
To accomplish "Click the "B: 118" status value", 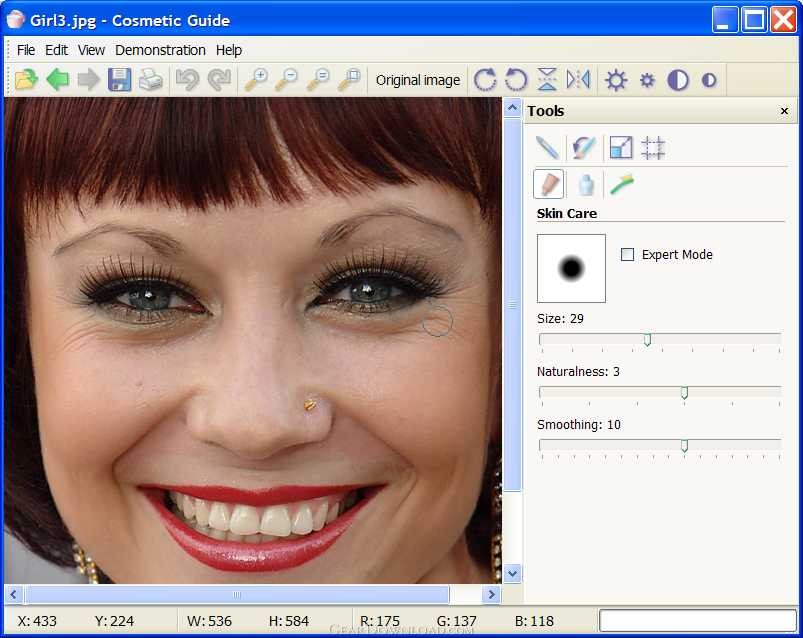I will click(x=534, y=621).
